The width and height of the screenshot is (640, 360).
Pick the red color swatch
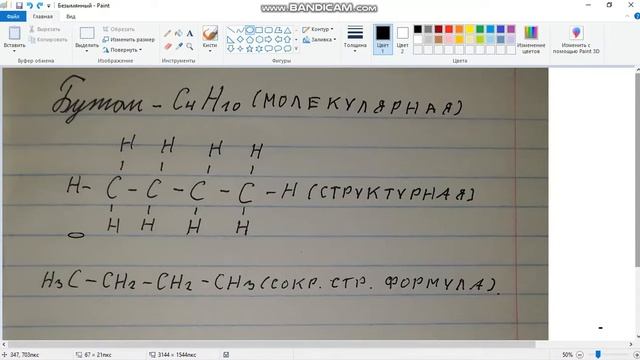point(449,29)
